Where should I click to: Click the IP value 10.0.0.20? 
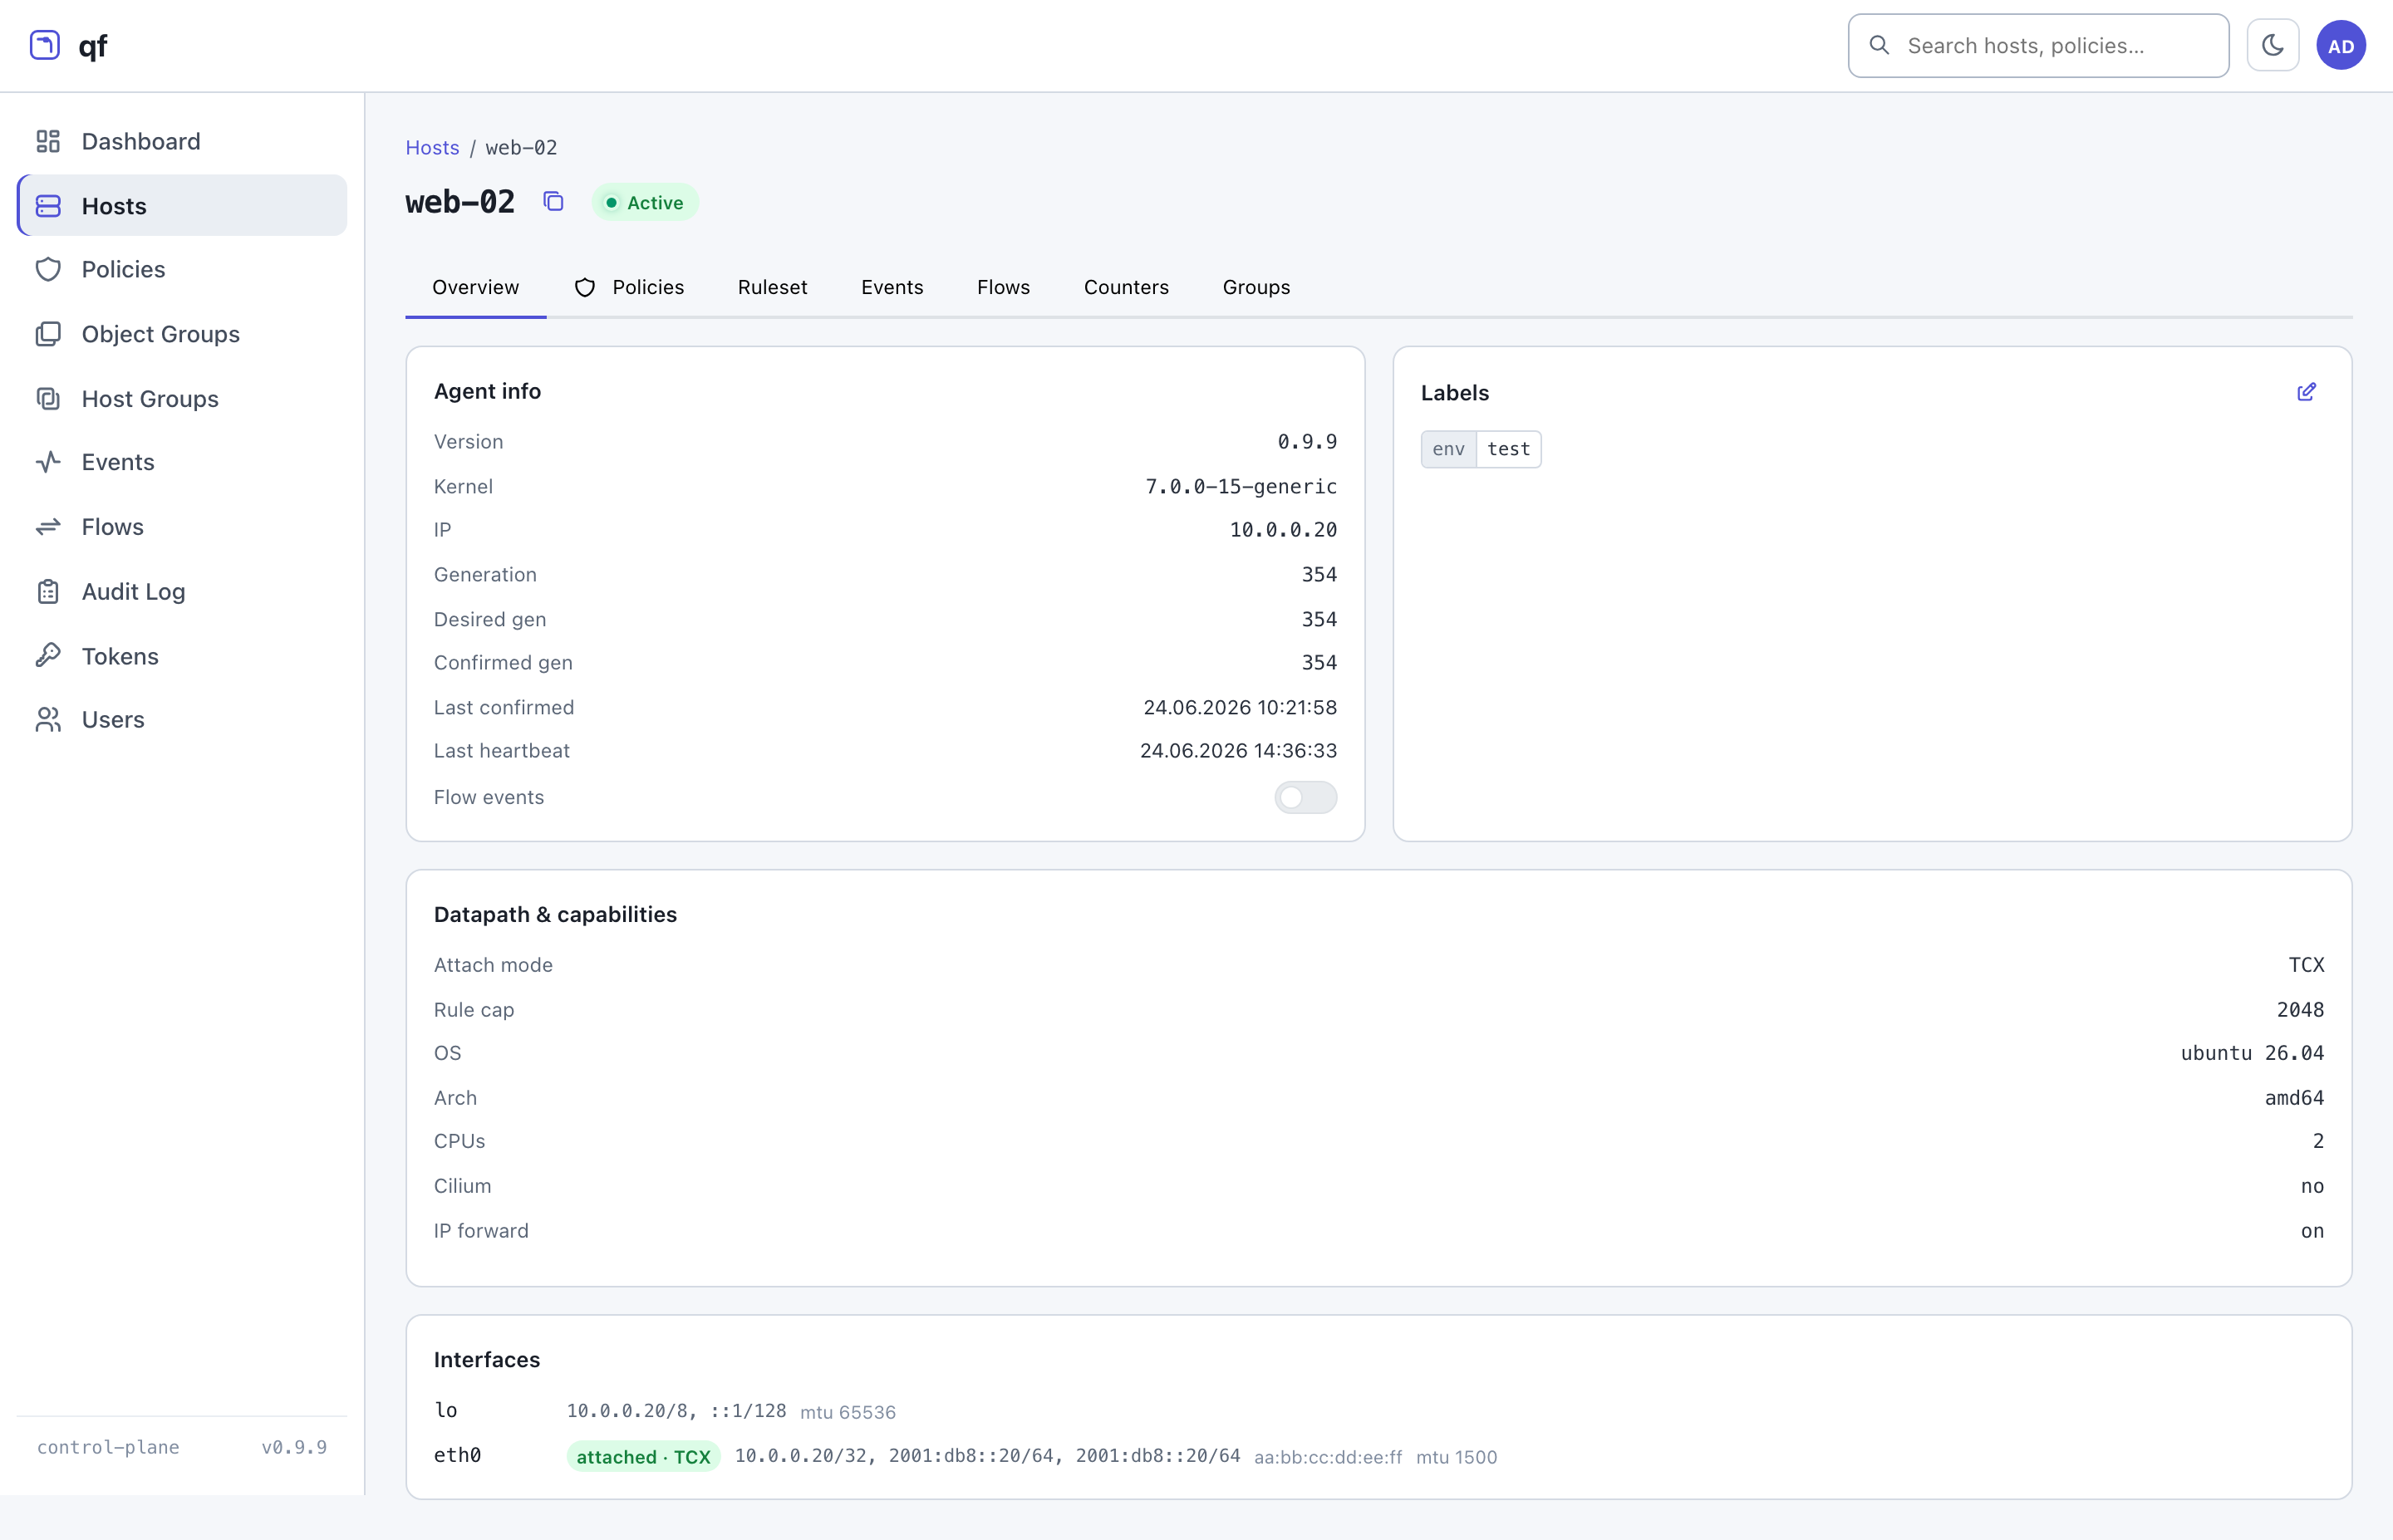point(1283,530)
